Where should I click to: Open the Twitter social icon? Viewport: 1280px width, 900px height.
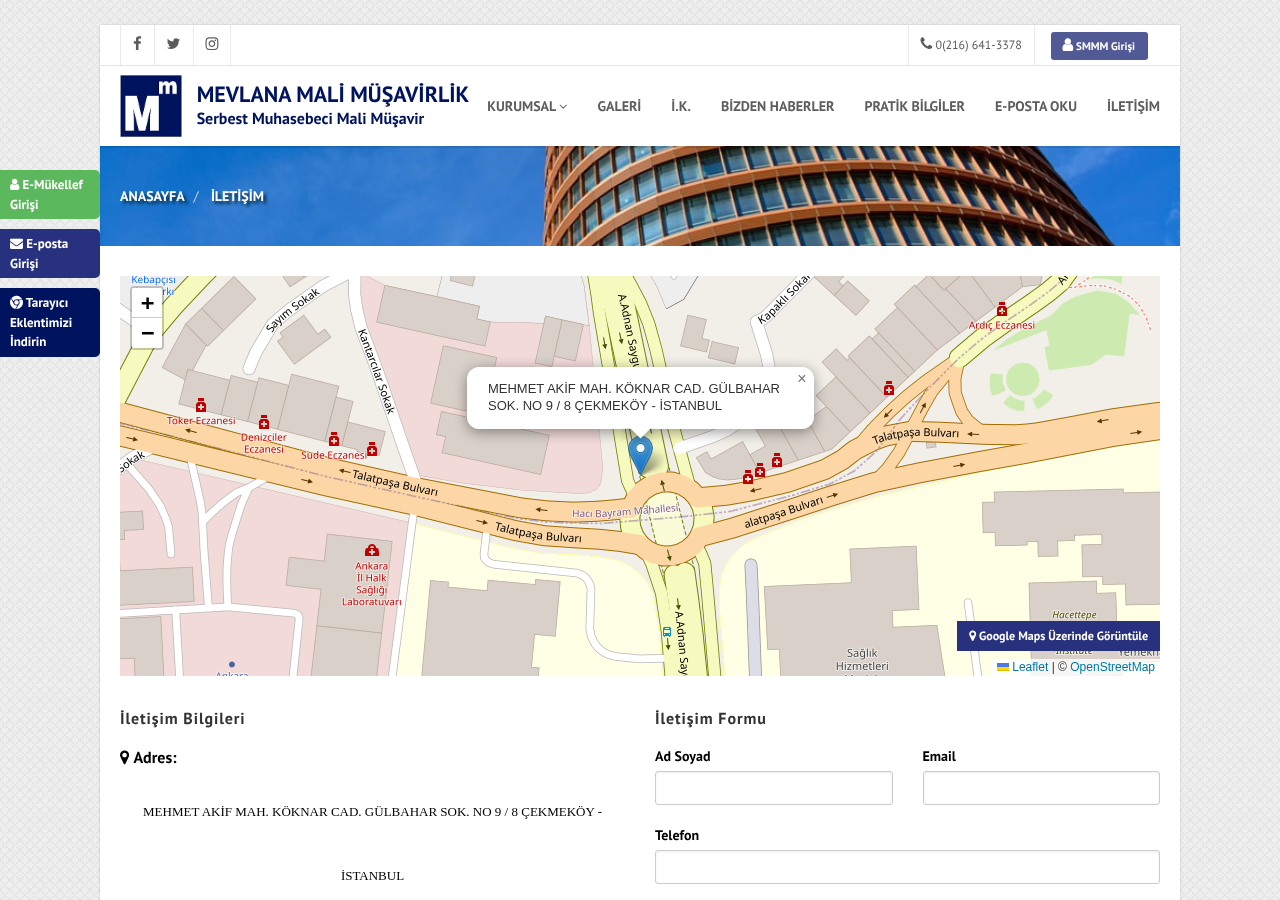pos(174,45)
